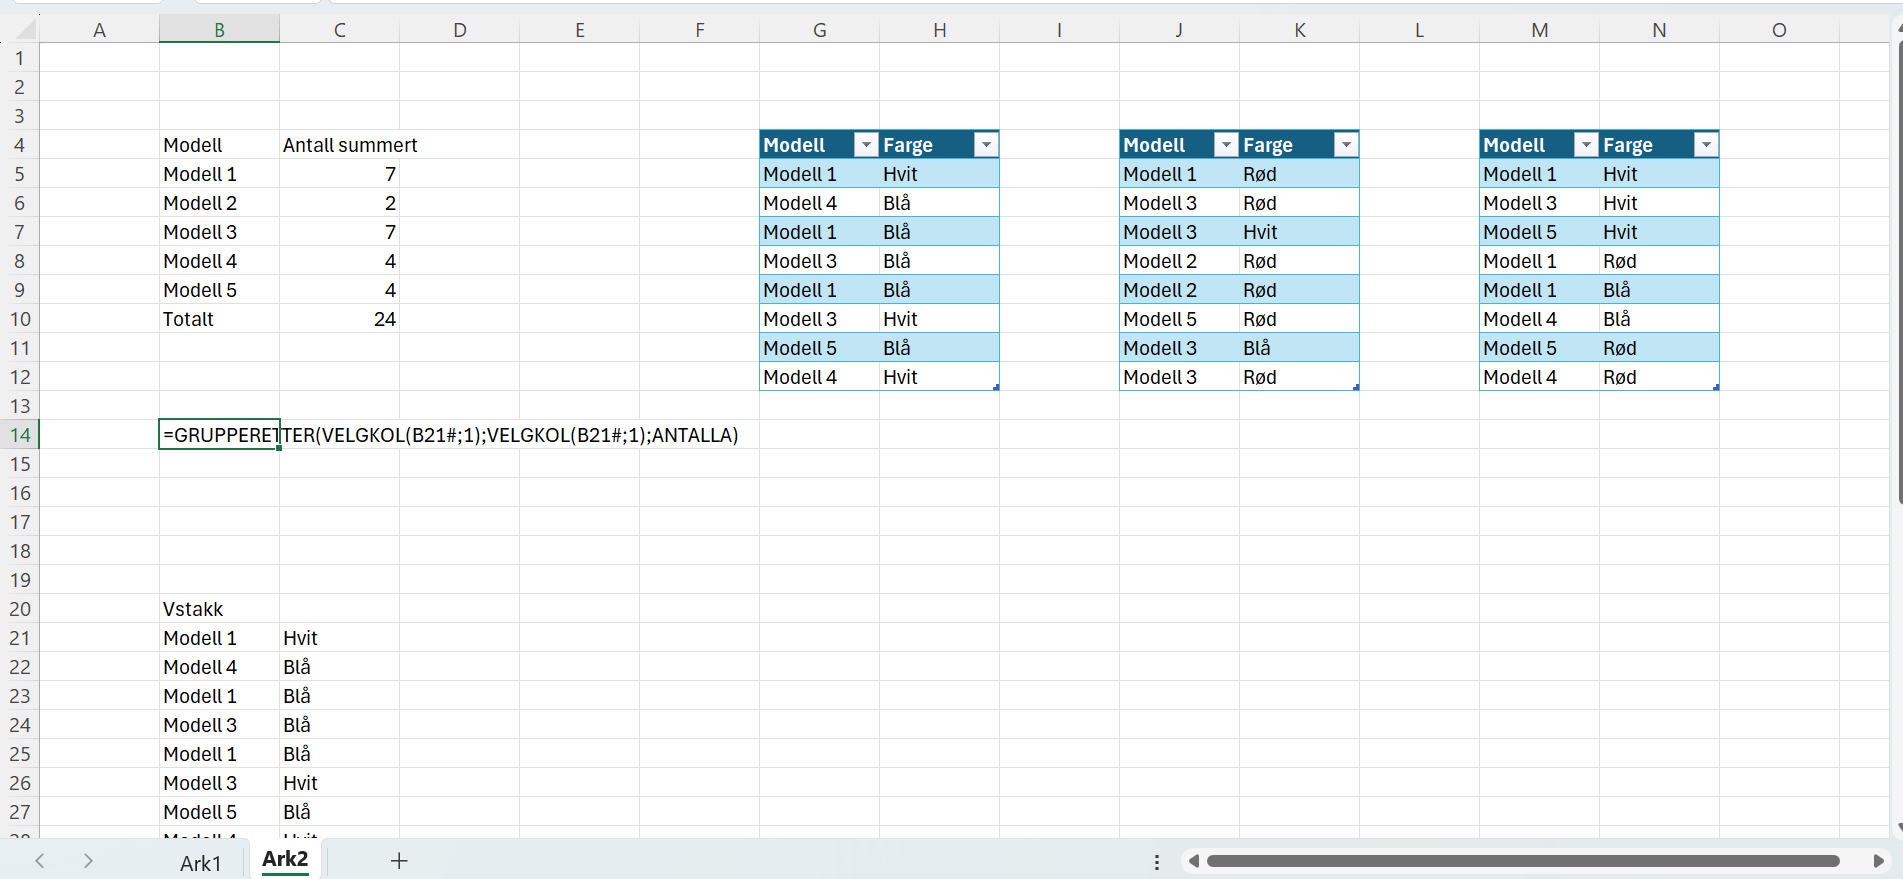Click the horizontal scrollbar thumb
The image size is (1903, 879).
[x=1523, y=861]
